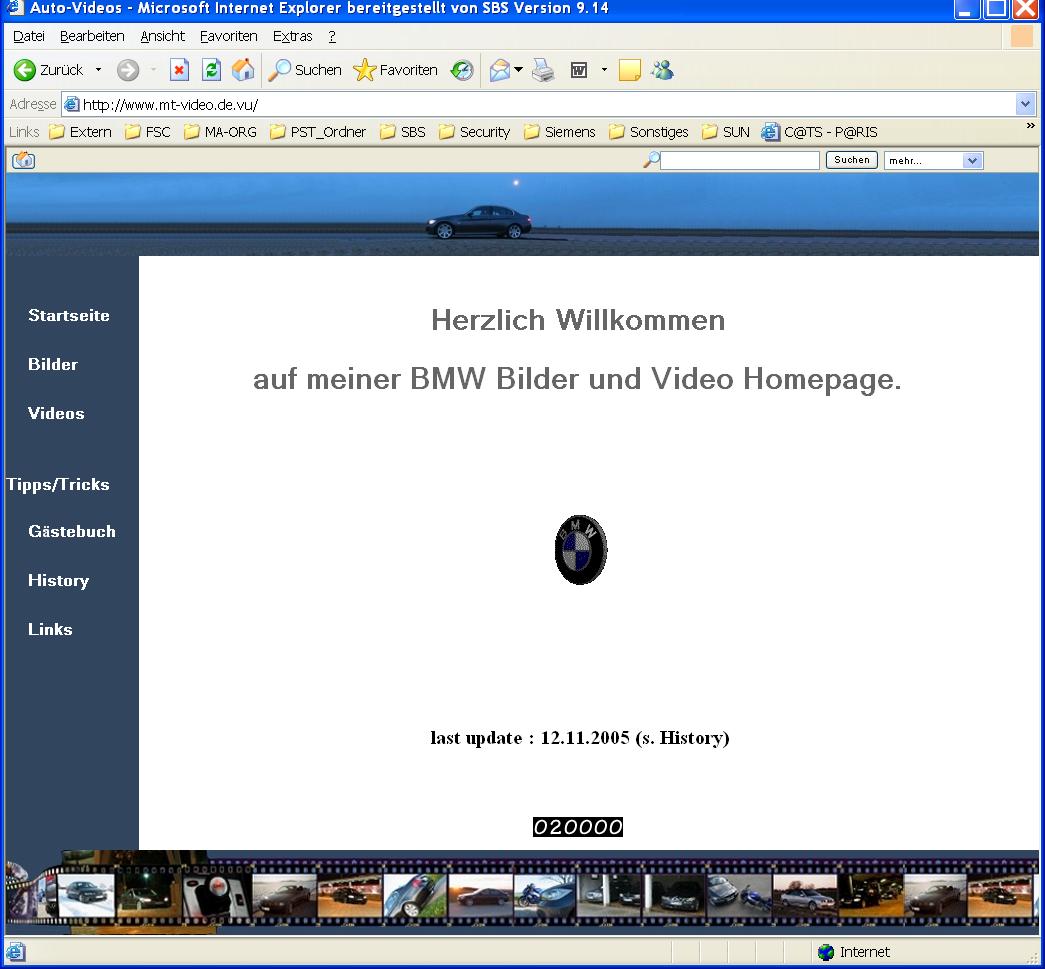Click the last update date text
This screenshot has width=1045, height=969.
coord(580,738)
